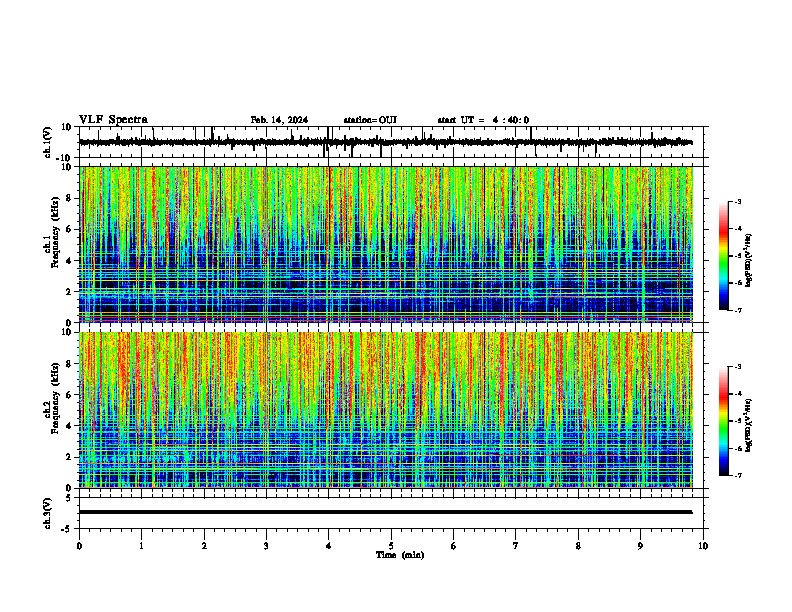The height and width of the screenshot is (612, 792).
Task: Click the "-7" label on ch.2 colorbar
Action: pyautogui.click(x=737, y=475)
